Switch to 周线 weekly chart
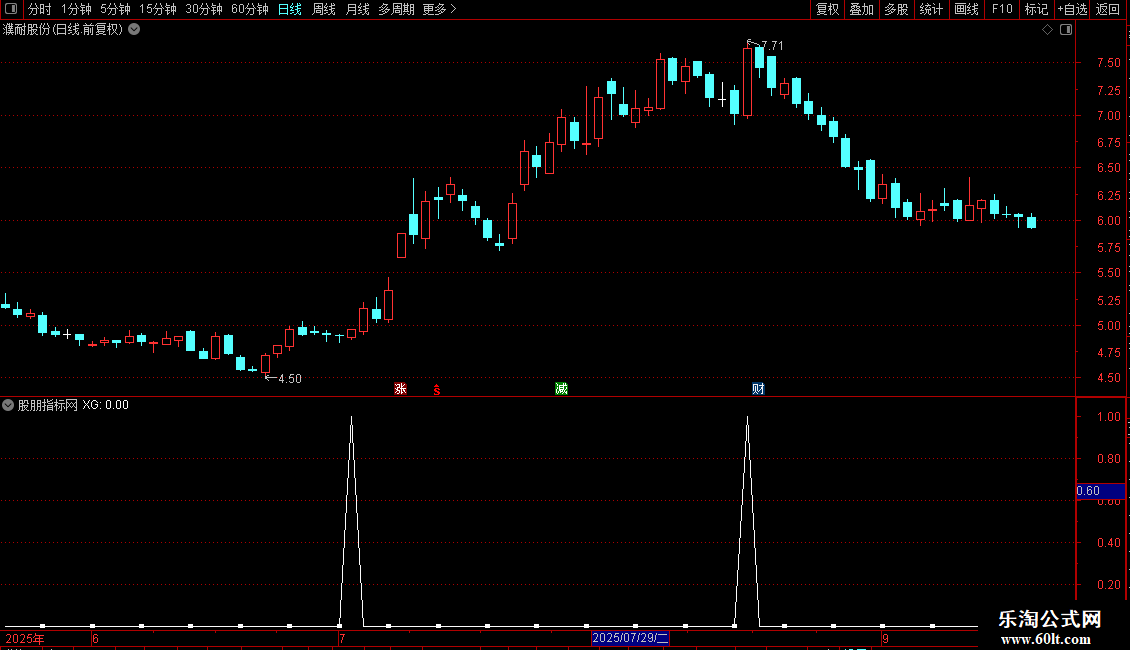 coord(324,9)
